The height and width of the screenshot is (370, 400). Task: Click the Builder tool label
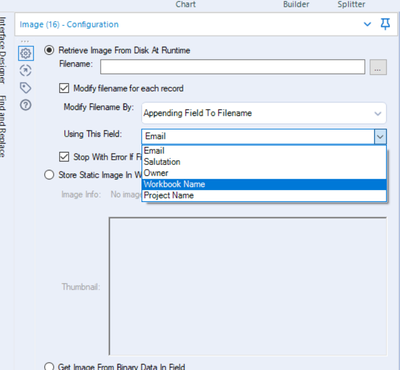[x=296, y=4]
